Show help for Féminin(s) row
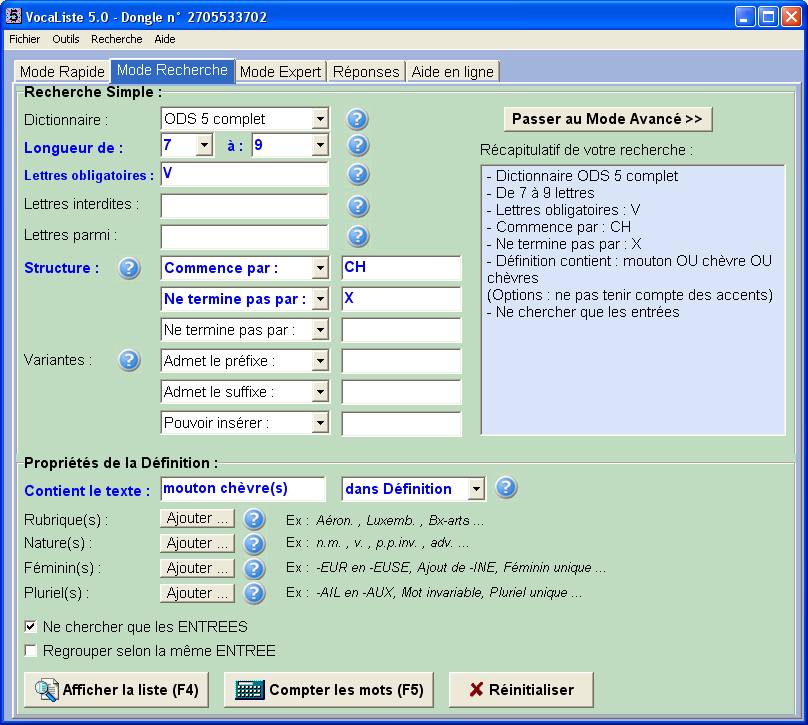 [x=254, y=568]
